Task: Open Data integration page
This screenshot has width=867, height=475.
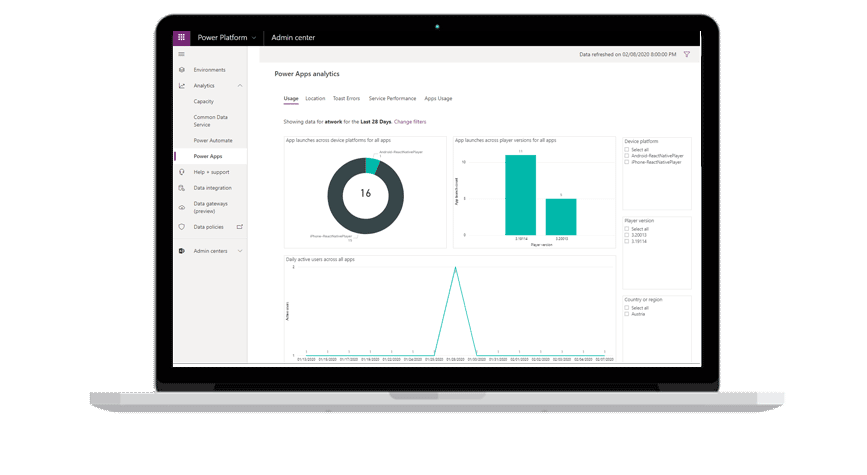Action: pos(212,188)
